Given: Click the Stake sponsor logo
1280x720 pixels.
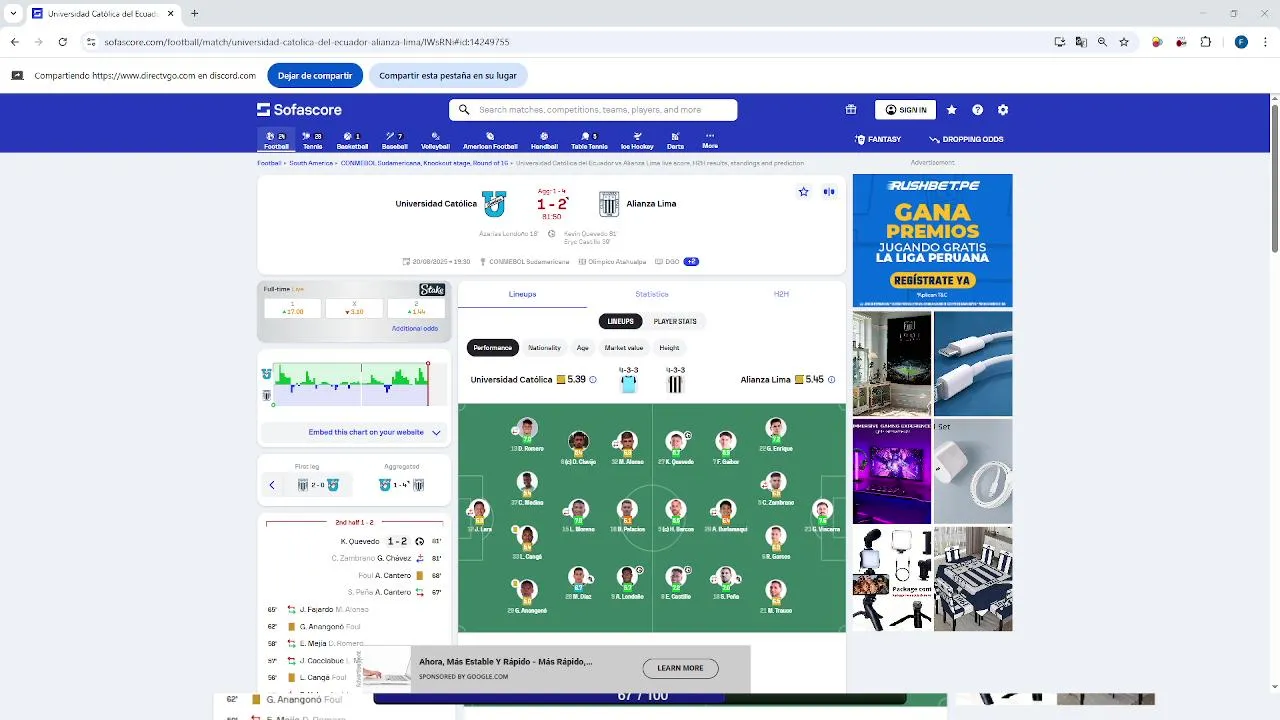Looking at the screenshot, I should [x=432, y=290].
